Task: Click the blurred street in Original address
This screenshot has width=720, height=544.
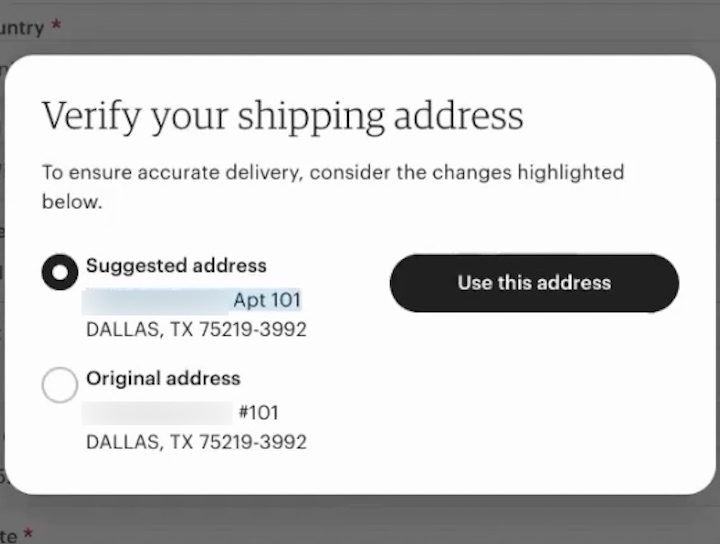Action: 158,412
